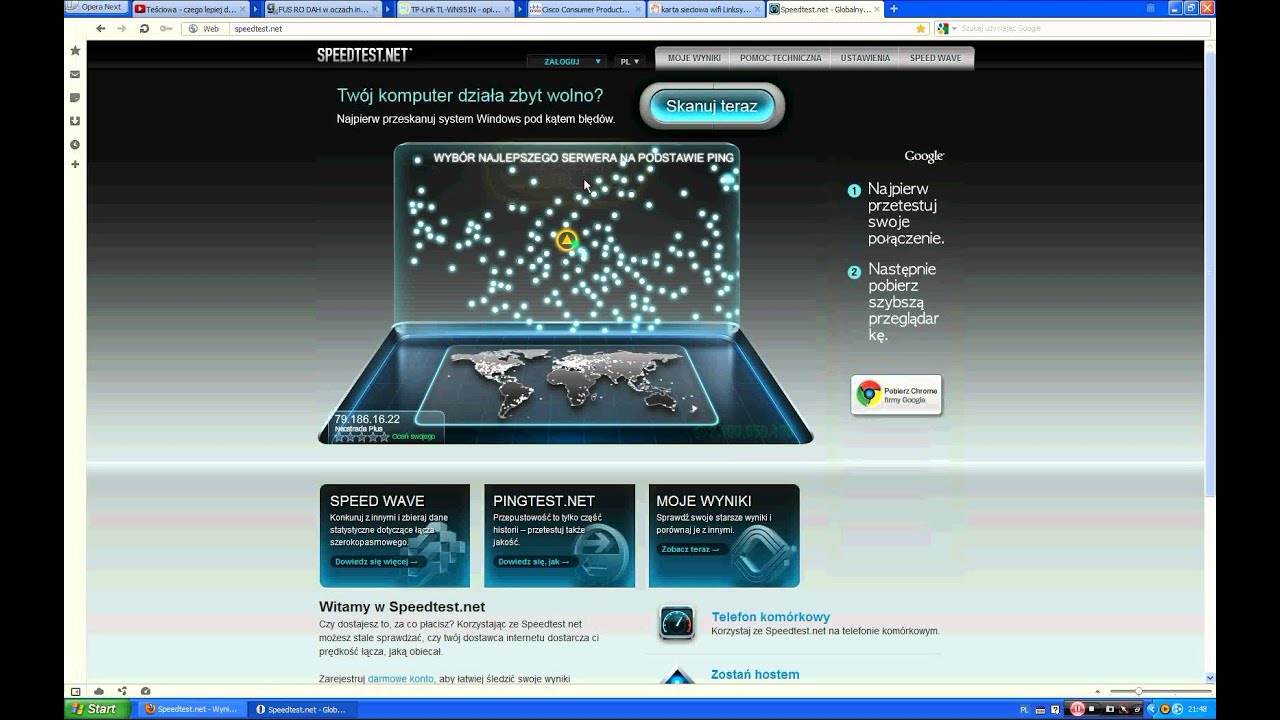The image size is (1280, 720).
Task: Go back with the browser back arrow
Action: [x=101, y=29]
